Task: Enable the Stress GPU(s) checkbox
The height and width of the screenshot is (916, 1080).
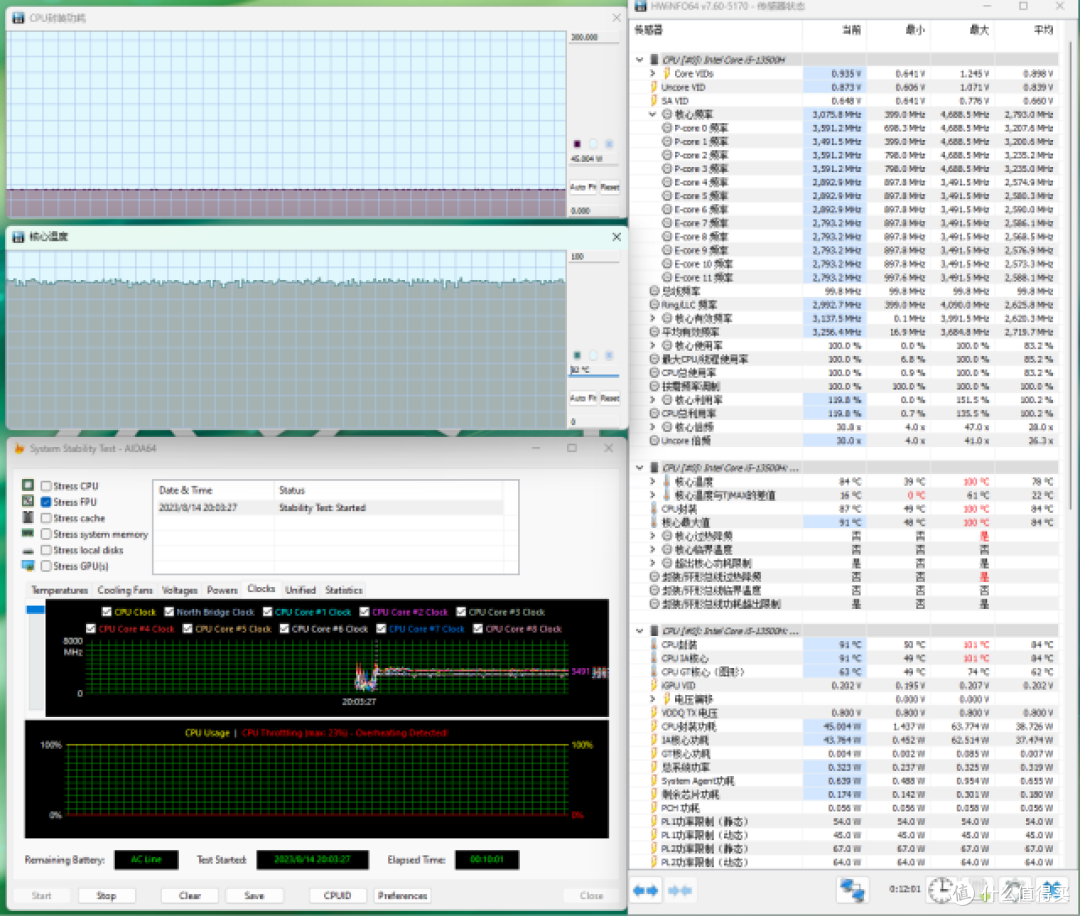Action: [46, 566]
